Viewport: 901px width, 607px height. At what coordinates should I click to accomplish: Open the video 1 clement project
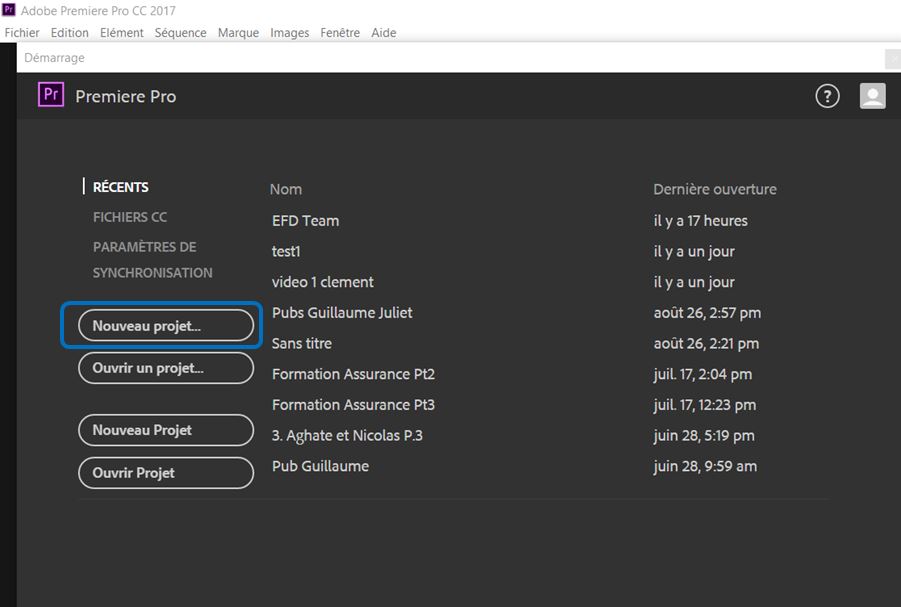tap(322, 282)
